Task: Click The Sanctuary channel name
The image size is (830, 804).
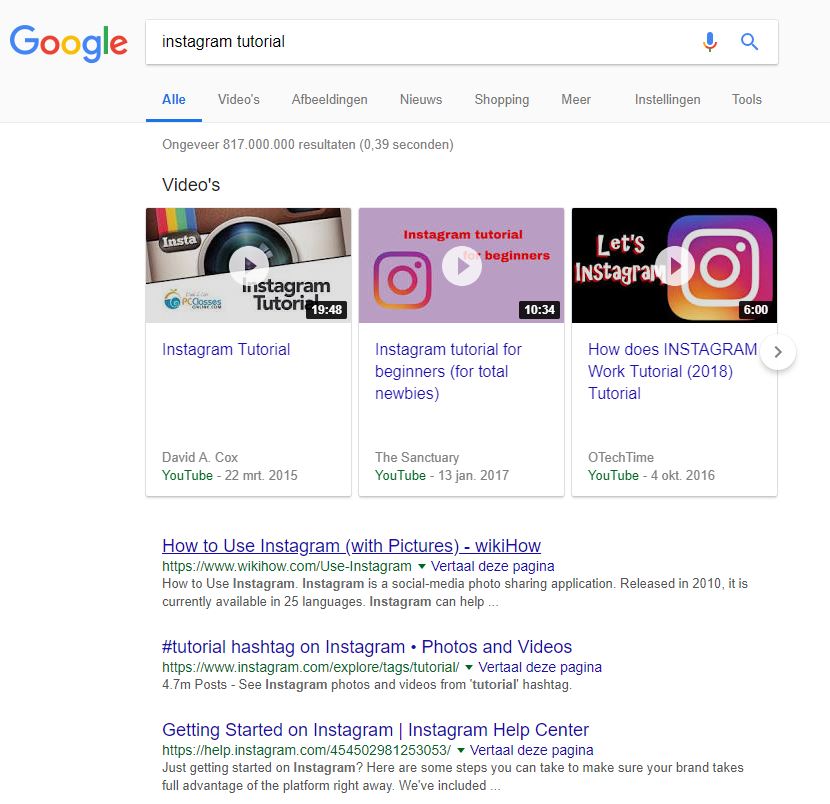Action: tap(417, 457)
